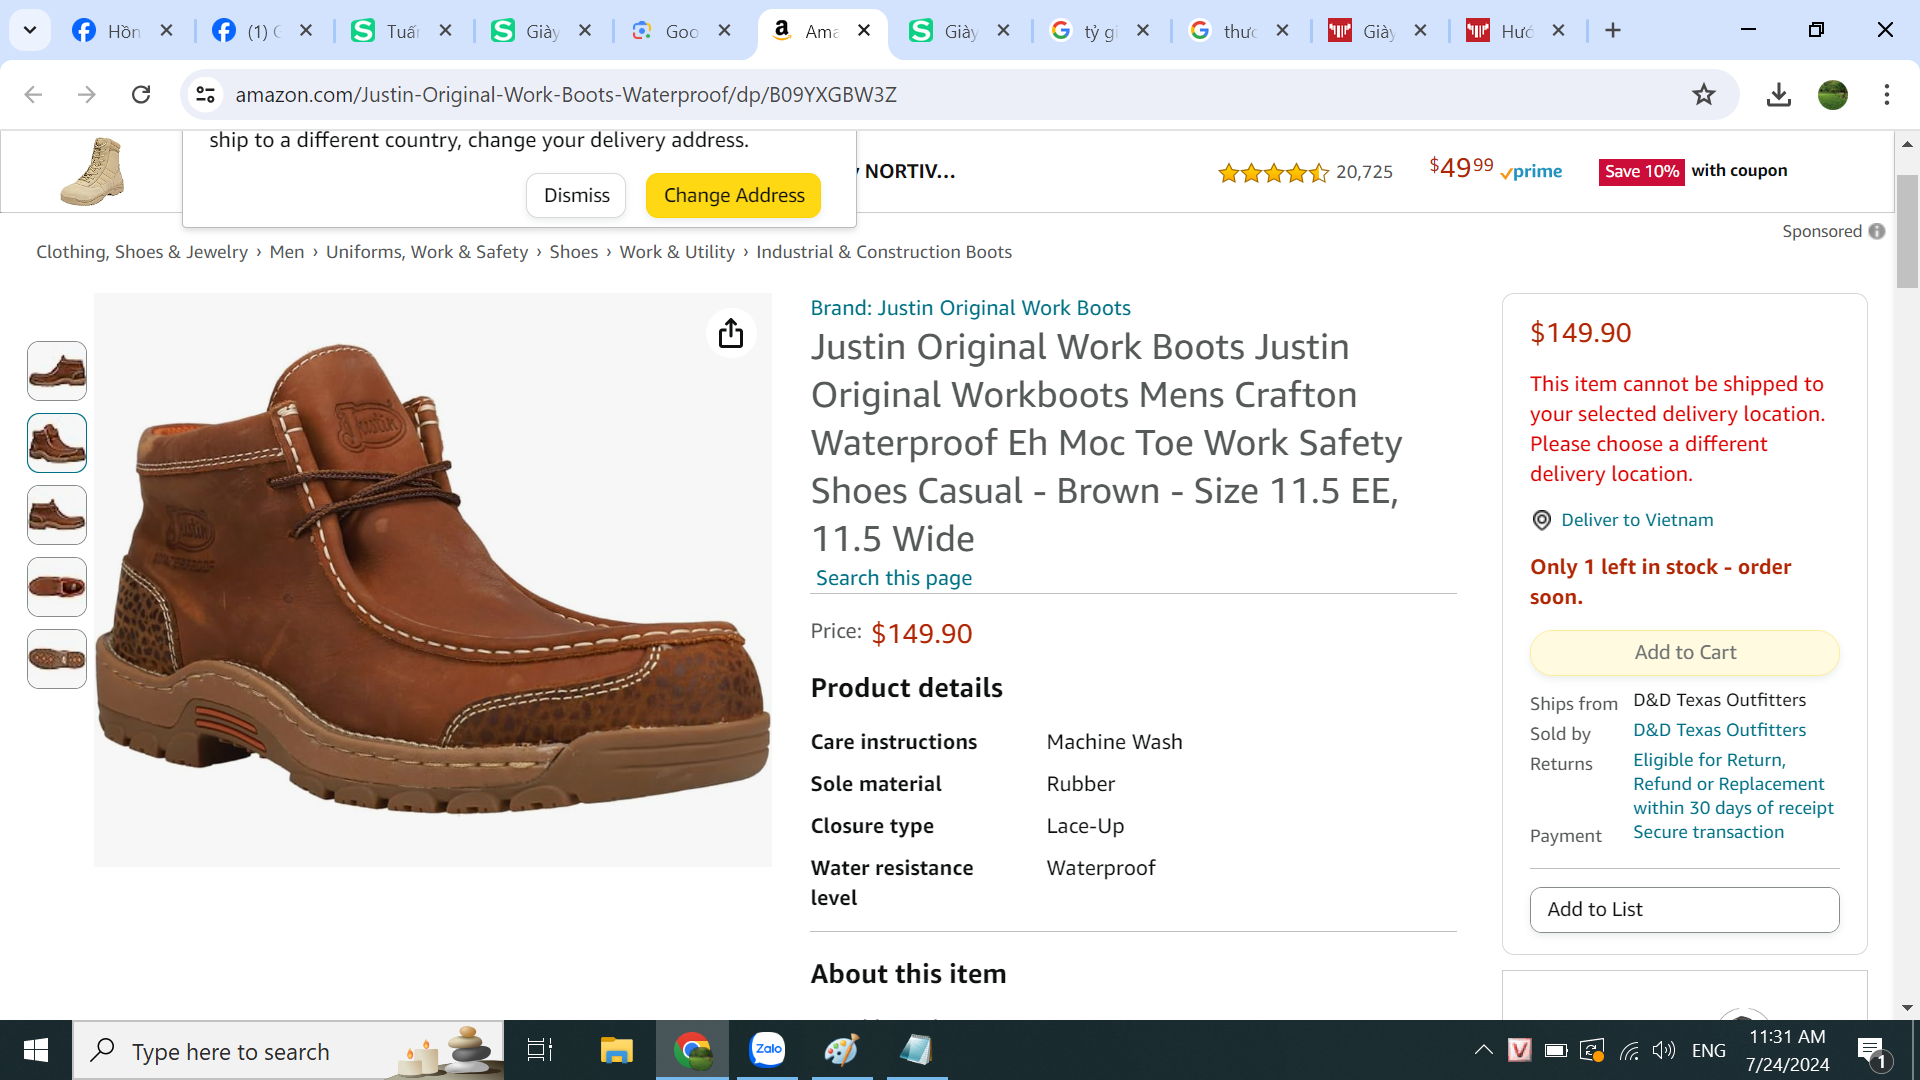
Task: Open Zalo from the taskbar
Action: tap(767, 1050)
